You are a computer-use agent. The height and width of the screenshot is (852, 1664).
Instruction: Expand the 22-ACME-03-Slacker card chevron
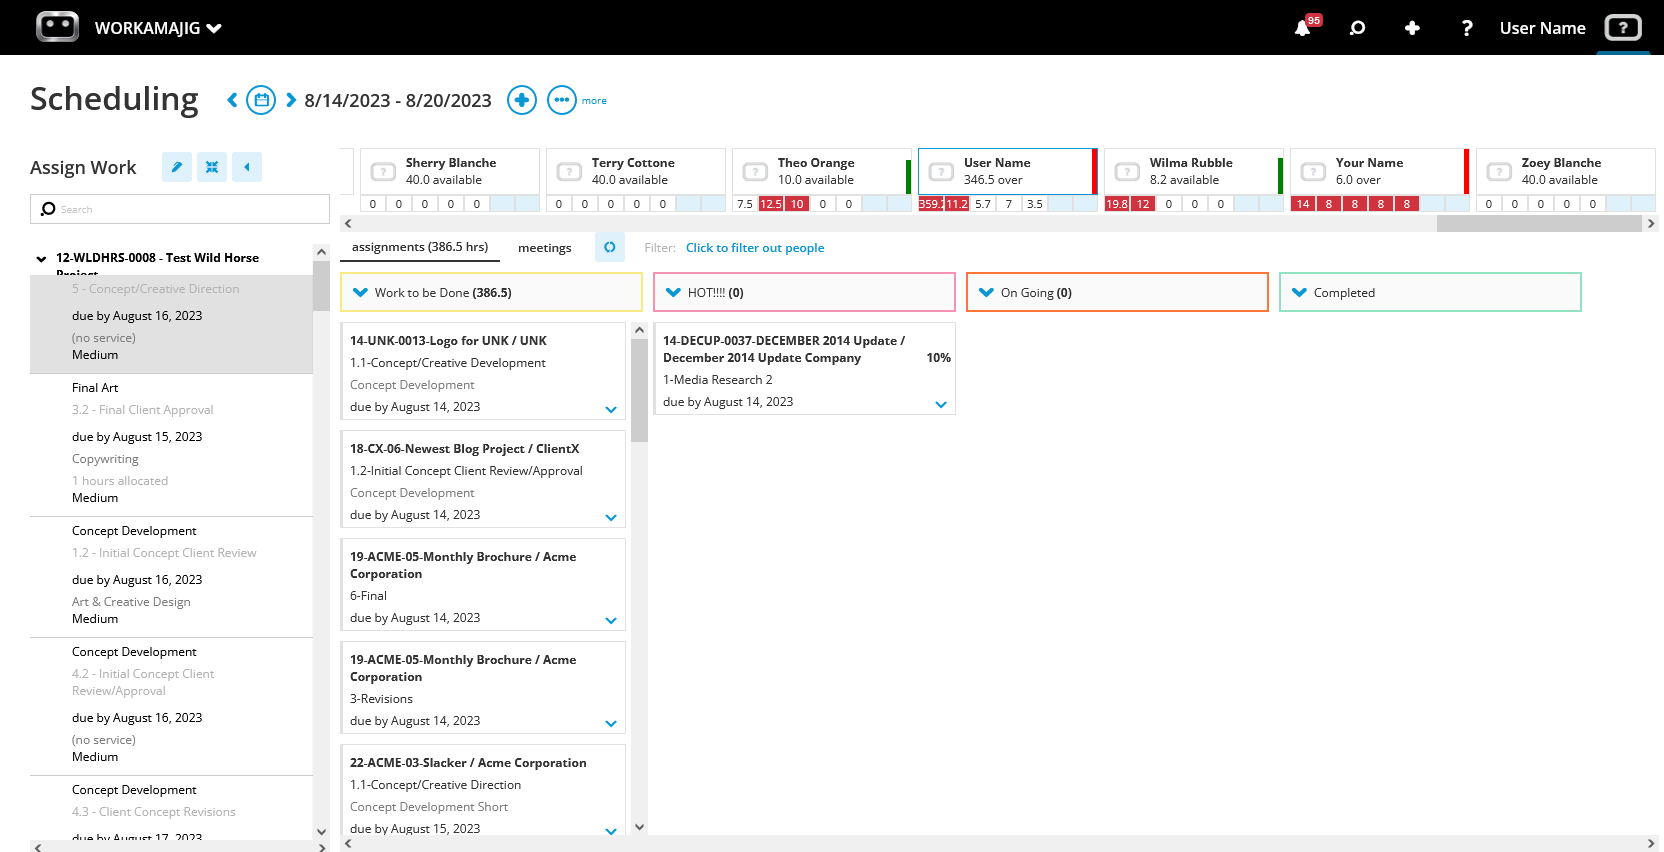click(611, 832)
